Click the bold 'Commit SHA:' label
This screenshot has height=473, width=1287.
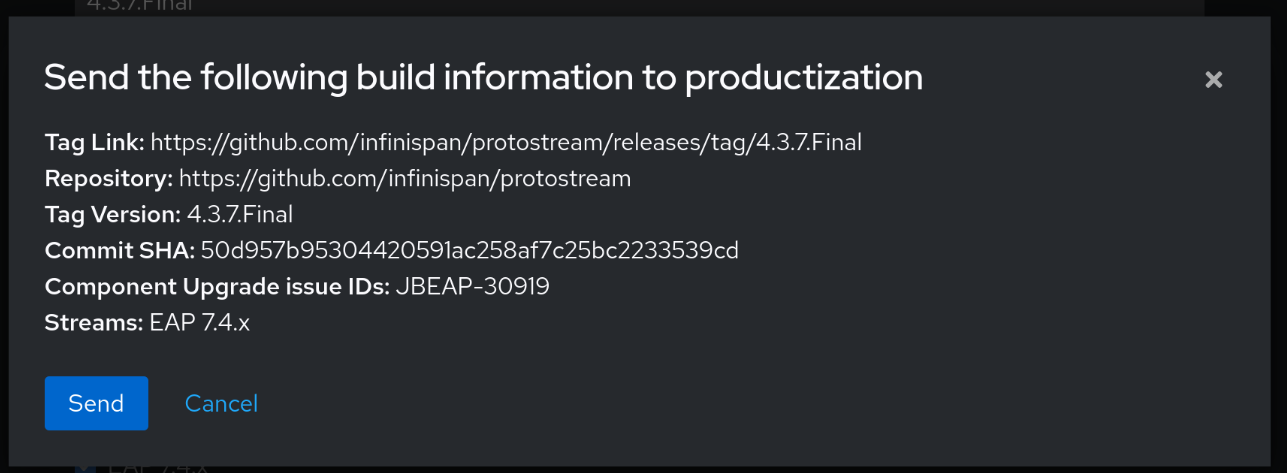point(120,250)
